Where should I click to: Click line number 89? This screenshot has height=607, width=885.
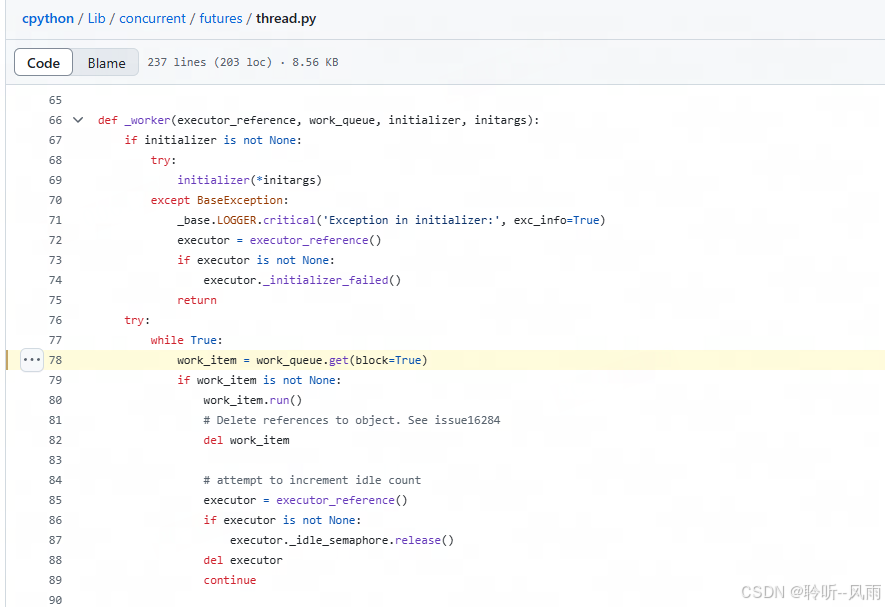(x=55, y=580)
